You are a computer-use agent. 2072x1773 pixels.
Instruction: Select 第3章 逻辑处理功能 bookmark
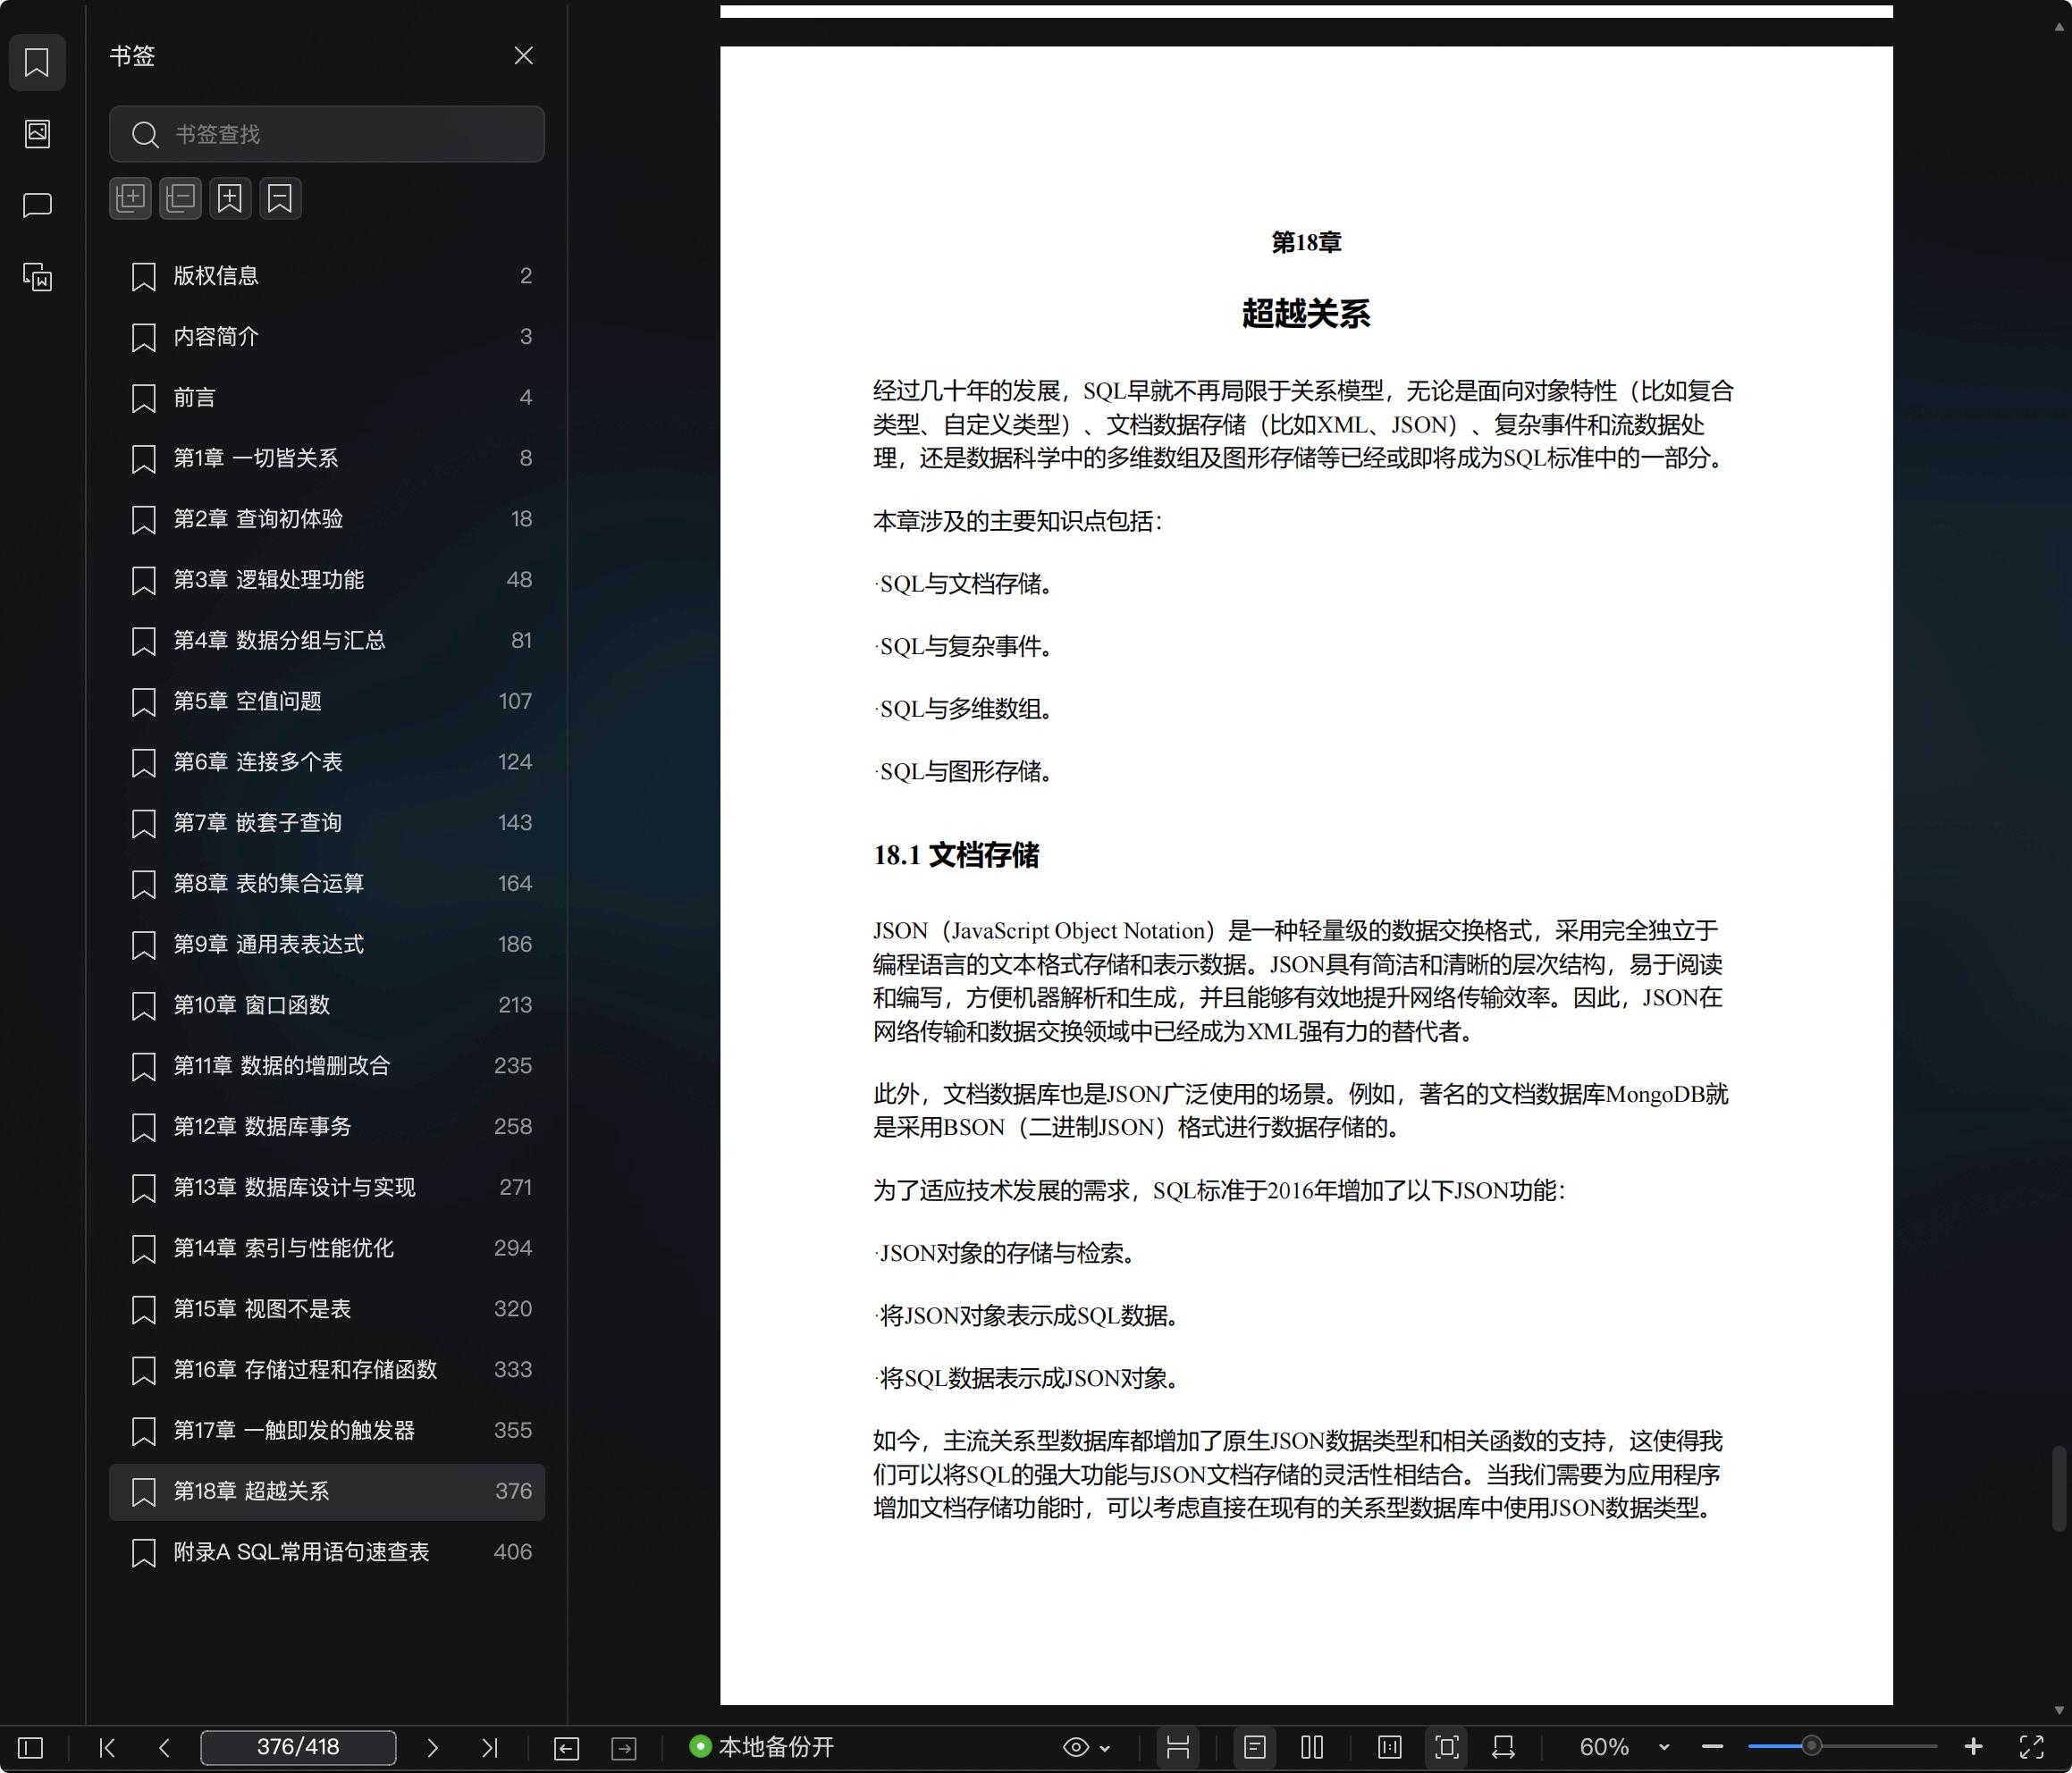(x=327, y=580)
